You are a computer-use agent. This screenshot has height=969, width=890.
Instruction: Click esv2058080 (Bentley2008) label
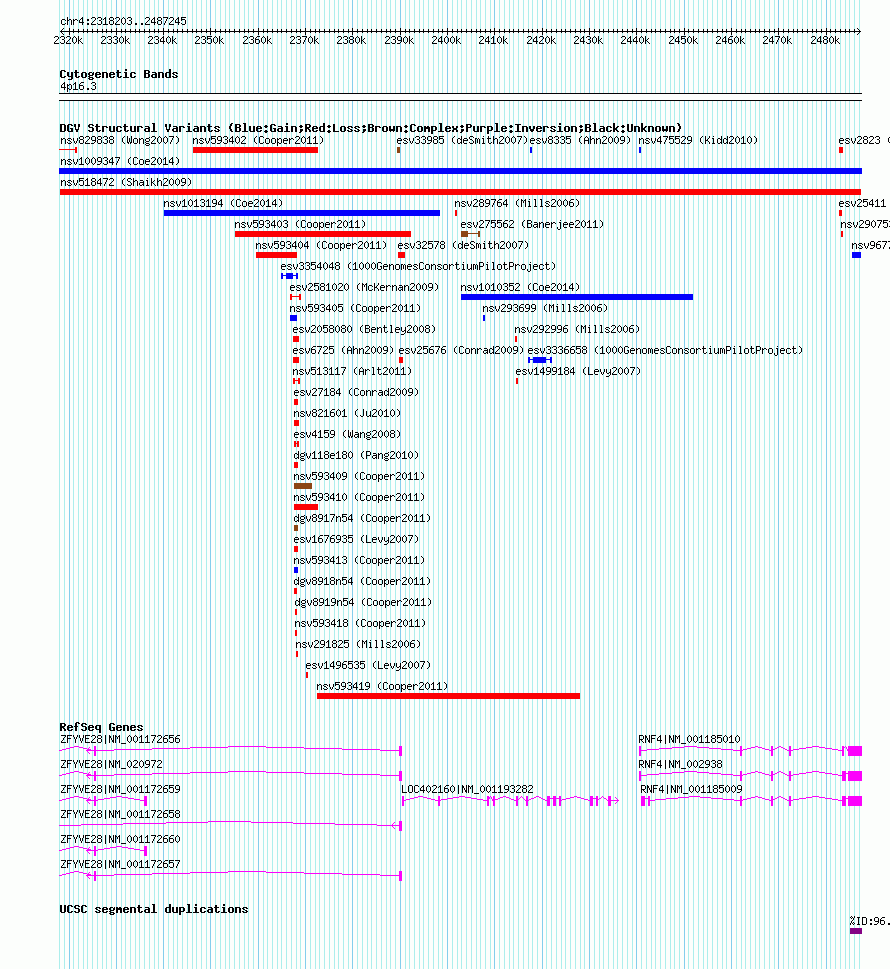coord(364,329)
